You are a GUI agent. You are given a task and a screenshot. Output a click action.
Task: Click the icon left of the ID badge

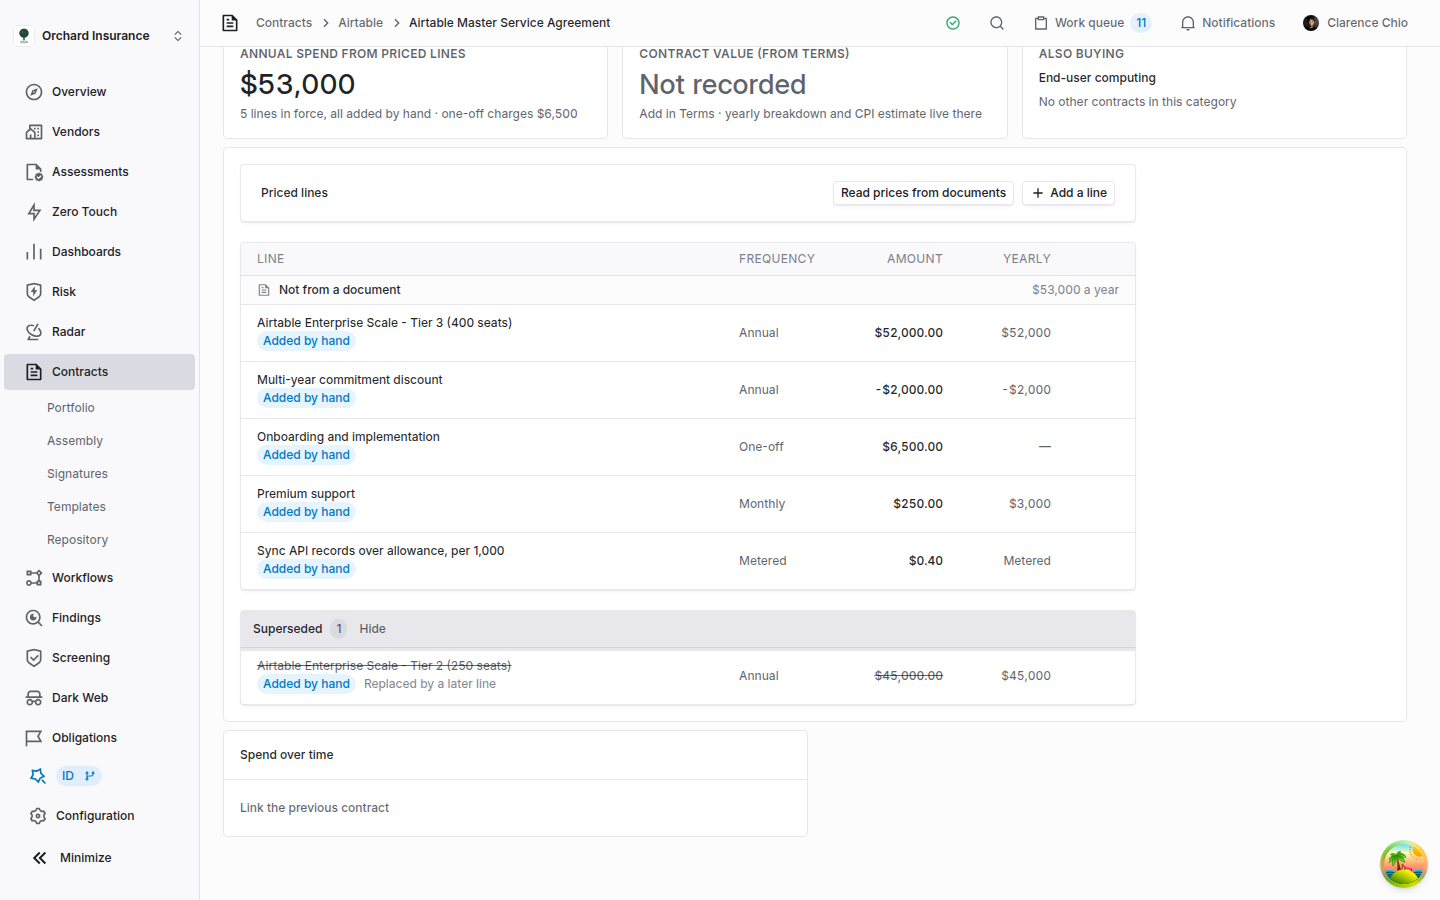[x=38, y=776]
